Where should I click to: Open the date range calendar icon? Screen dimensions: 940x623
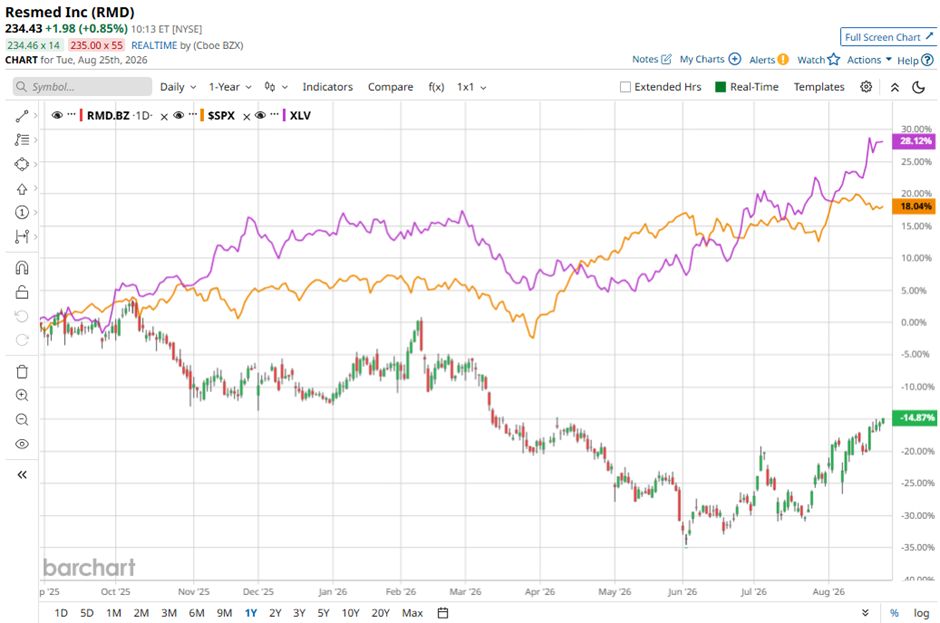443,613
